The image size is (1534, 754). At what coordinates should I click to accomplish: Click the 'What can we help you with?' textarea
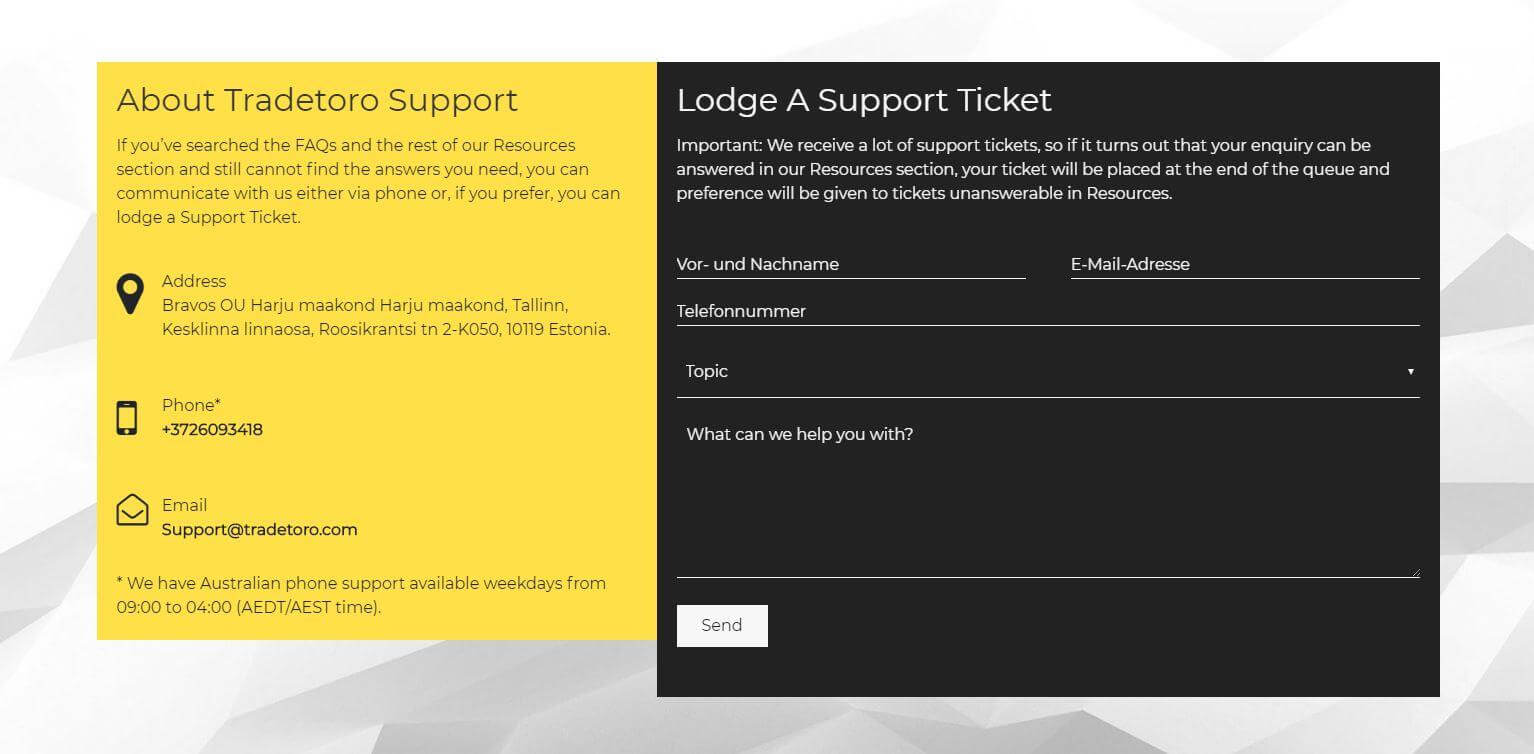[1048, 495]
